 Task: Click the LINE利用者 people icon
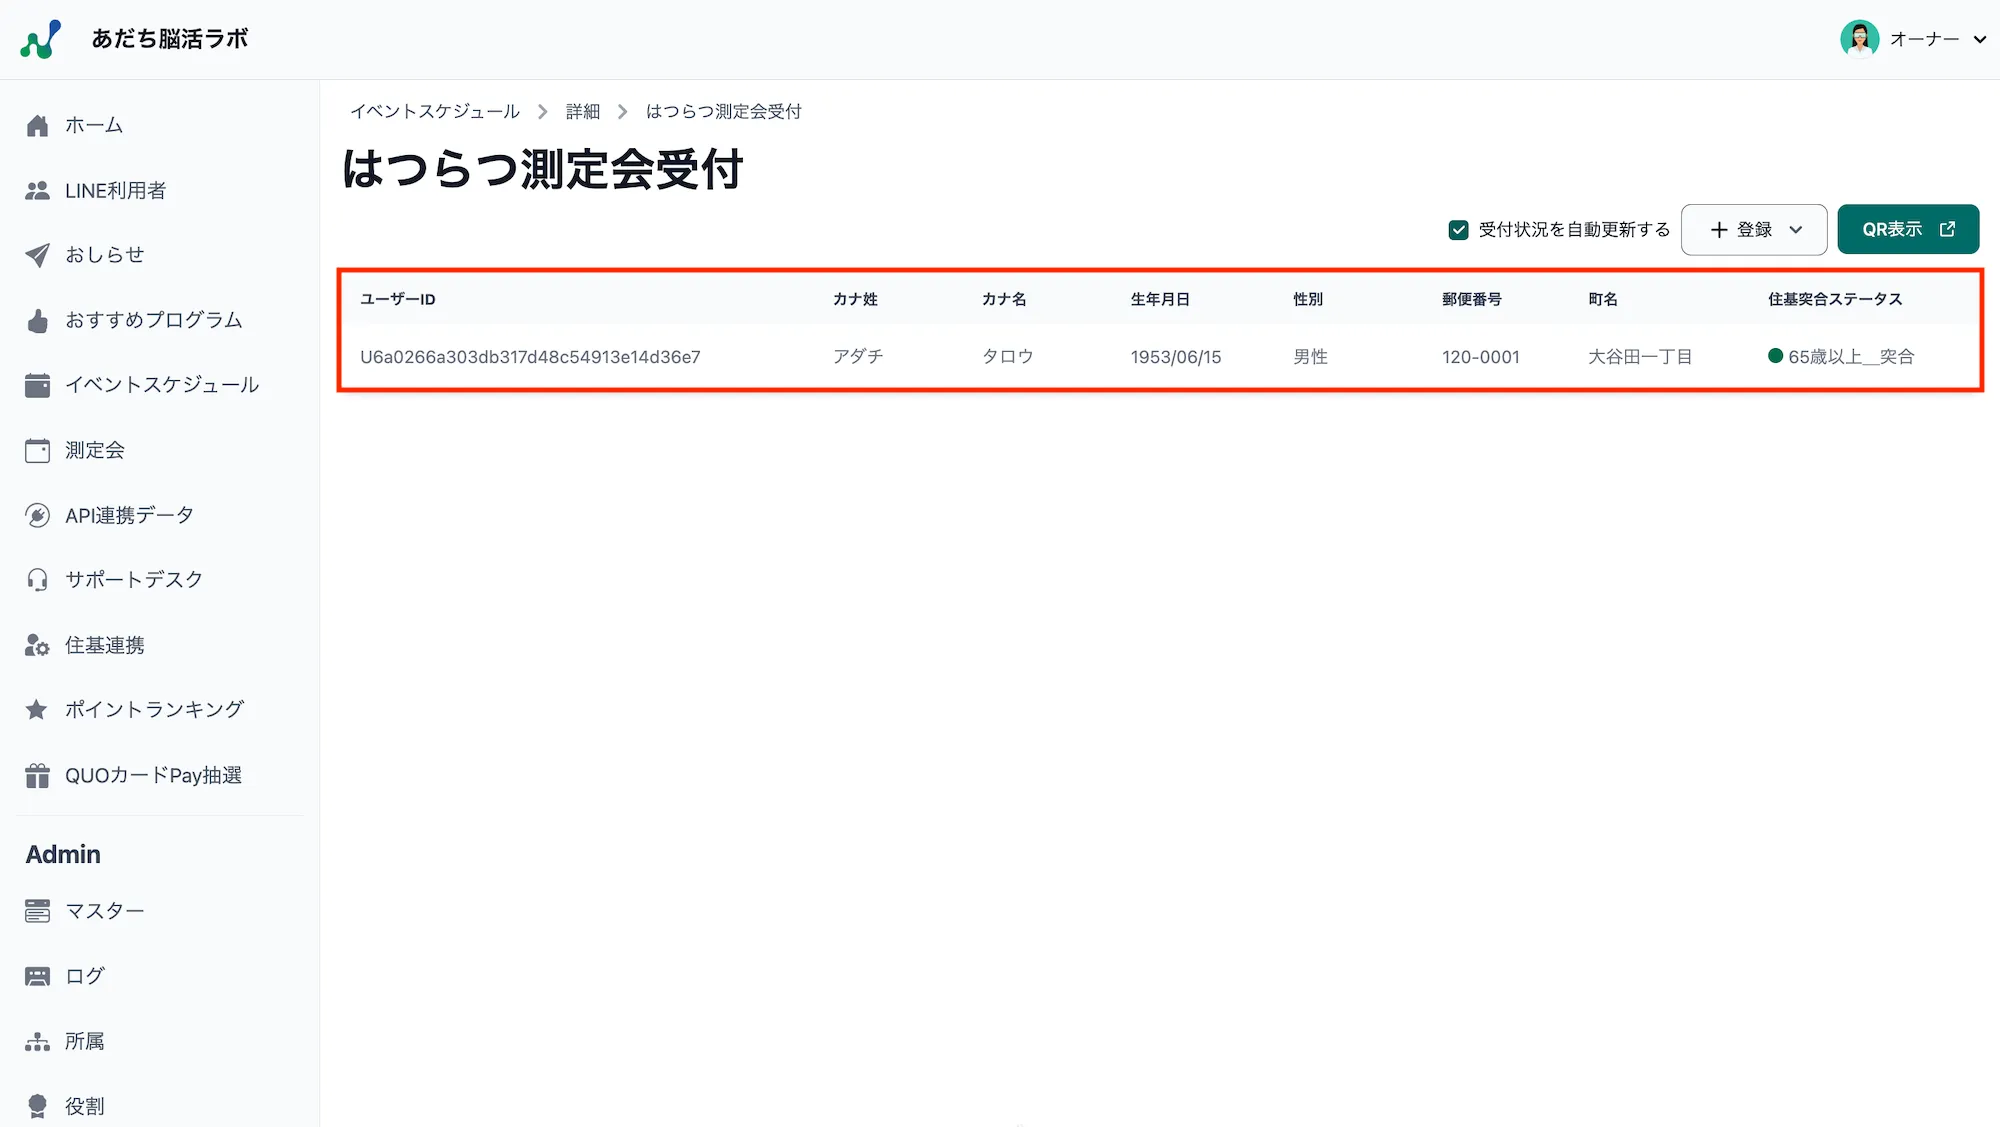click(x=37, y=190)
